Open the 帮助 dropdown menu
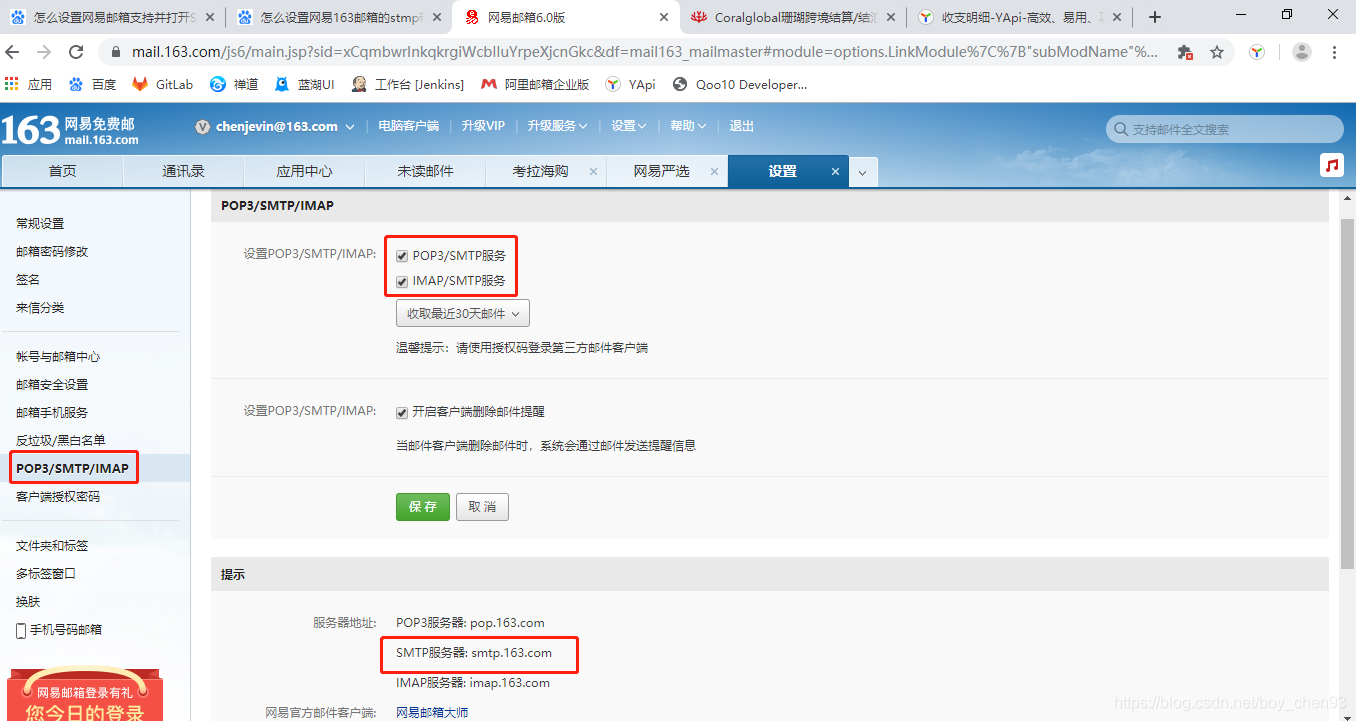The image size is (1356, 721). (687, 127)
